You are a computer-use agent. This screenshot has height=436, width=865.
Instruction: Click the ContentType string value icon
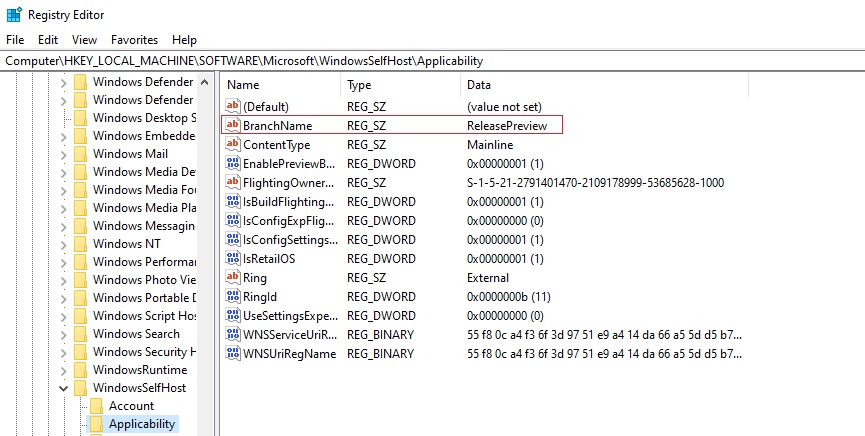pos(233,145)
